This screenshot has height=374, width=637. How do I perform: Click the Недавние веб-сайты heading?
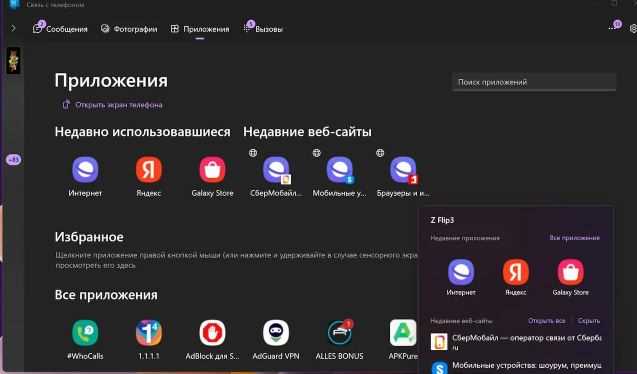(x=307, y=132)
